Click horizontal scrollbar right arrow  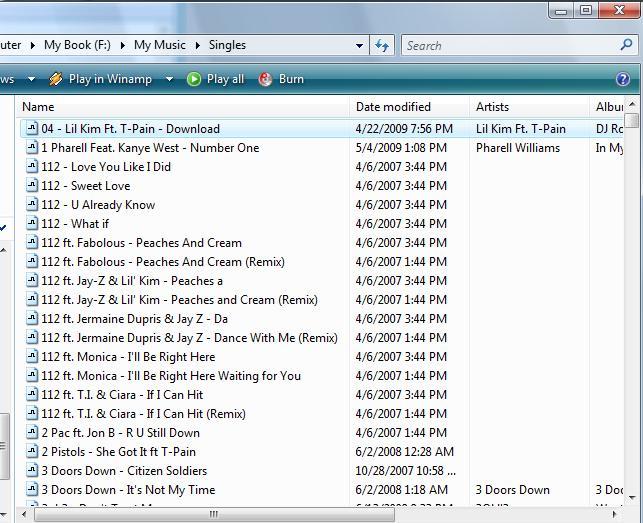coord(615,514)
